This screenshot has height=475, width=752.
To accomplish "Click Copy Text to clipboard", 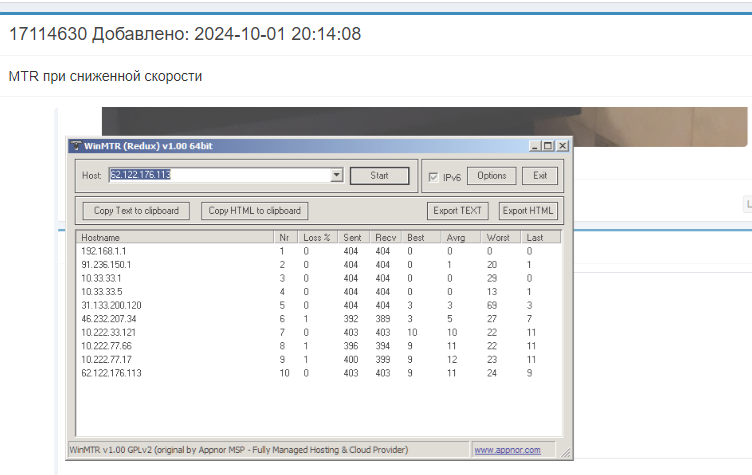I will pyautogui.click(x=136, y=211).
